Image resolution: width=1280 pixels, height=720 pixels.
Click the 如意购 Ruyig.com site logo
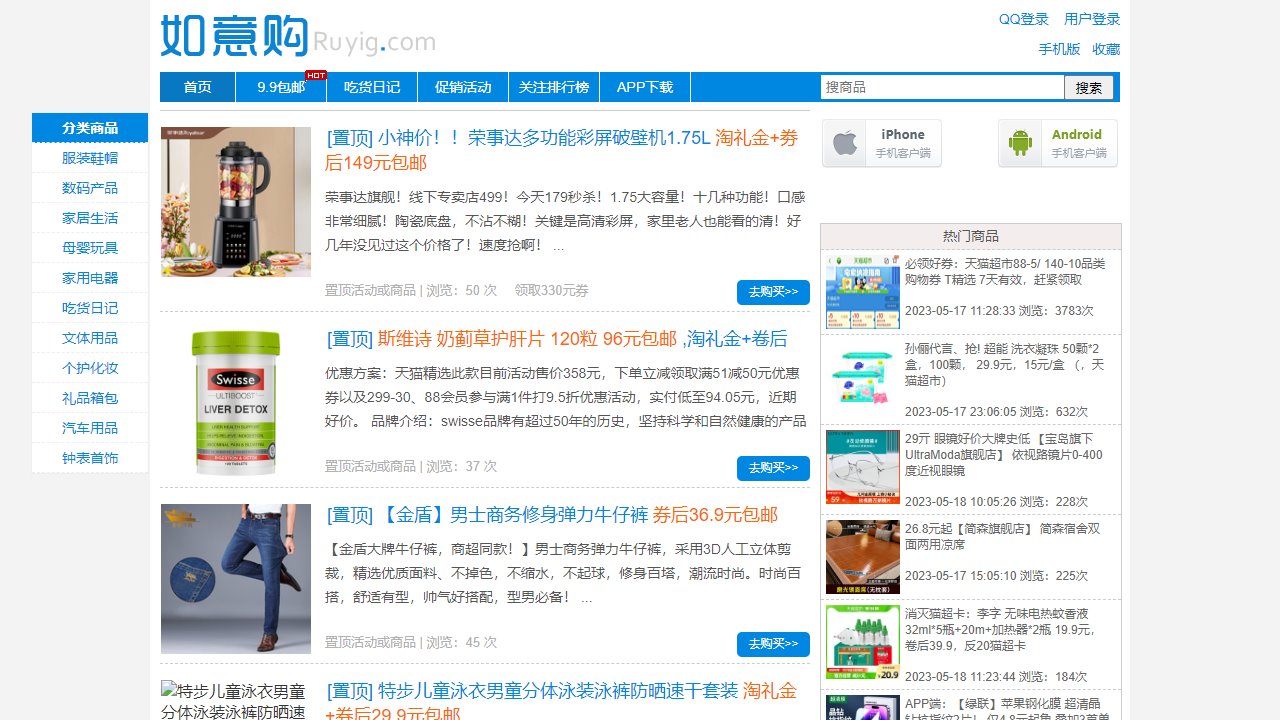298,36
